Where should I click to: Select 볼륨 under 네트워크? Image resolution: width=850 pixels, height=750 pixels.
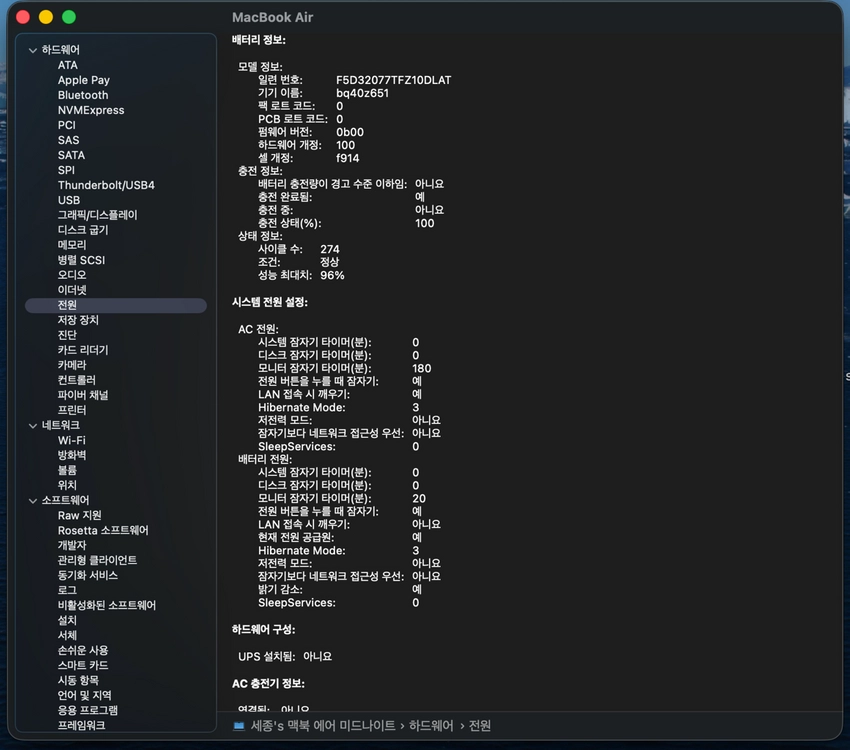(x=67, y=470)
